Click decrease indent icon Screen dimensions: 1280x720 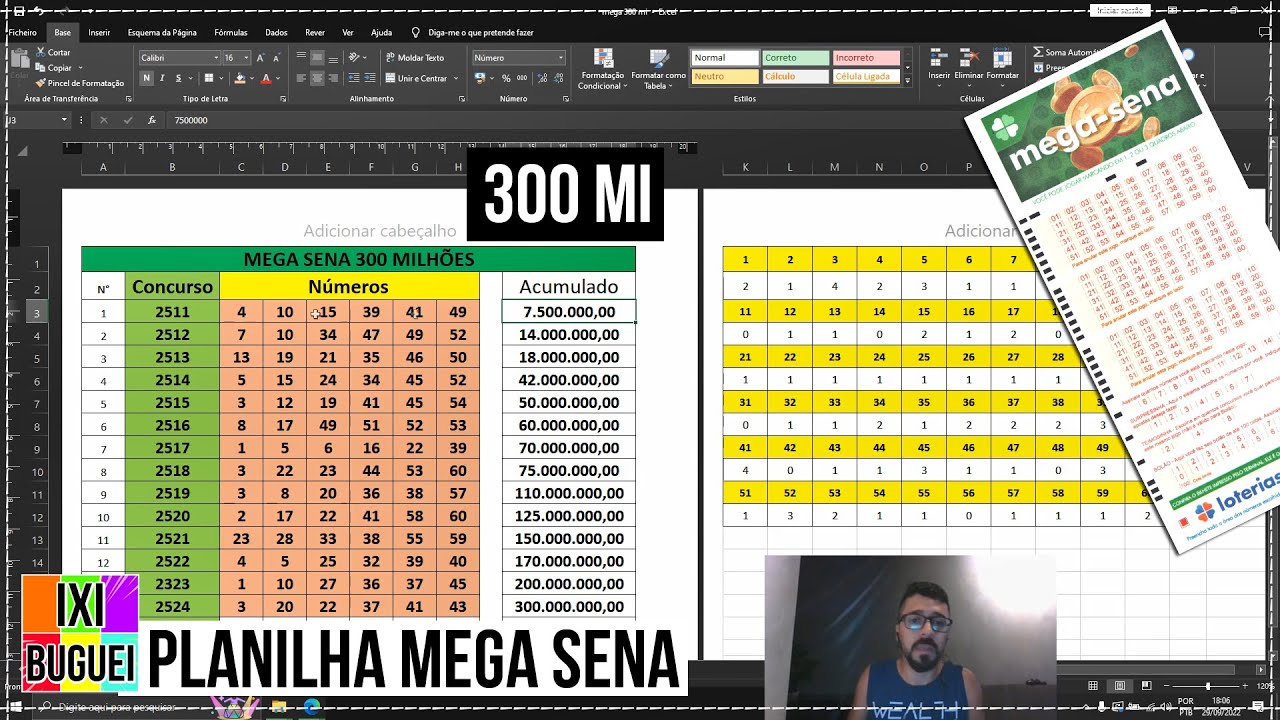[x=354, y=78]
